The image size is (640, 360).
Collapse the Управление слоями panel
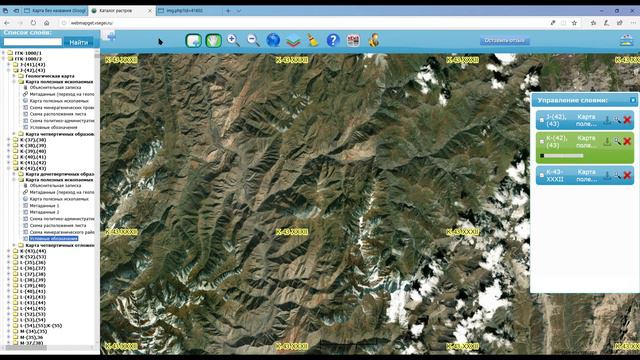click(633, 100)
